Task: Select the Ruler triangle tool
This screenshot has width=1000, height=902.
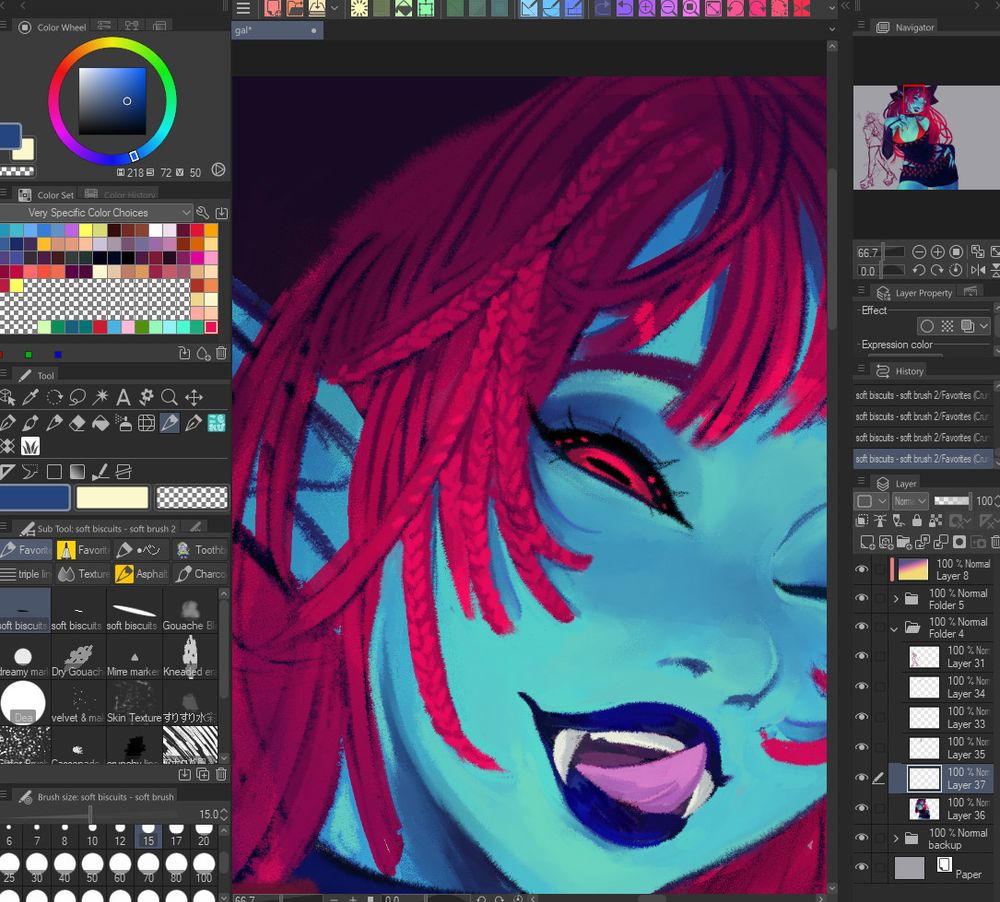Action: [x=8, y=471]
